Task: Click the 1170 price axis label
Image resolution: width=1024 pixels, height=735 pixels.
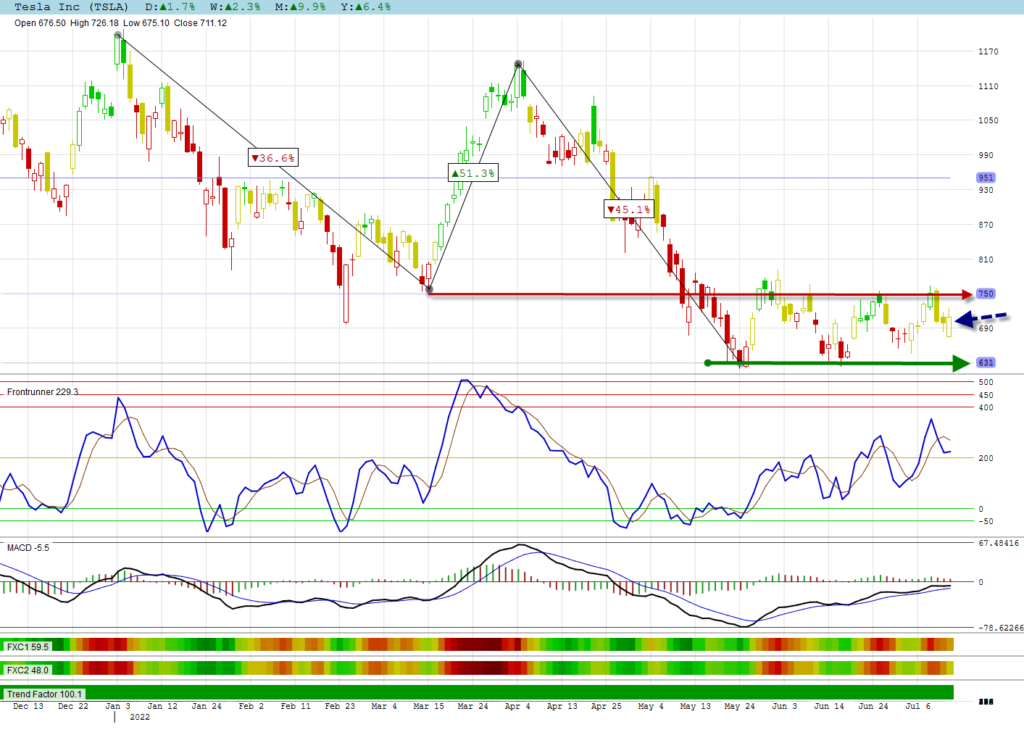Action: pos(988,52)
